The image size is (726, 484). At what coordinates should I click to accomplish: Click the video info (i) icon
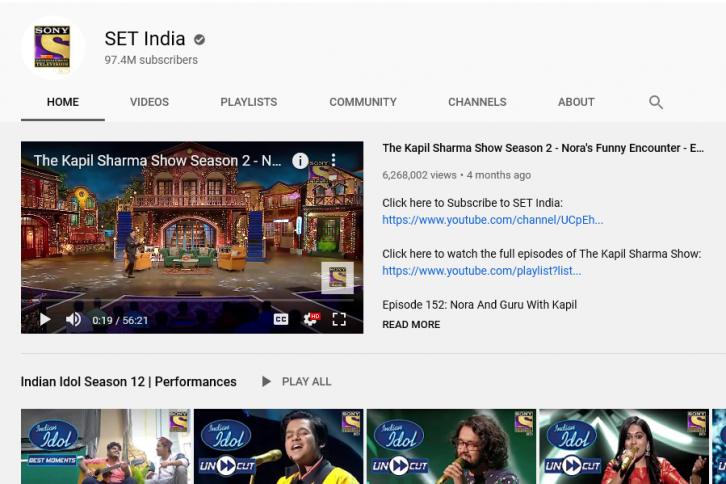300,161
